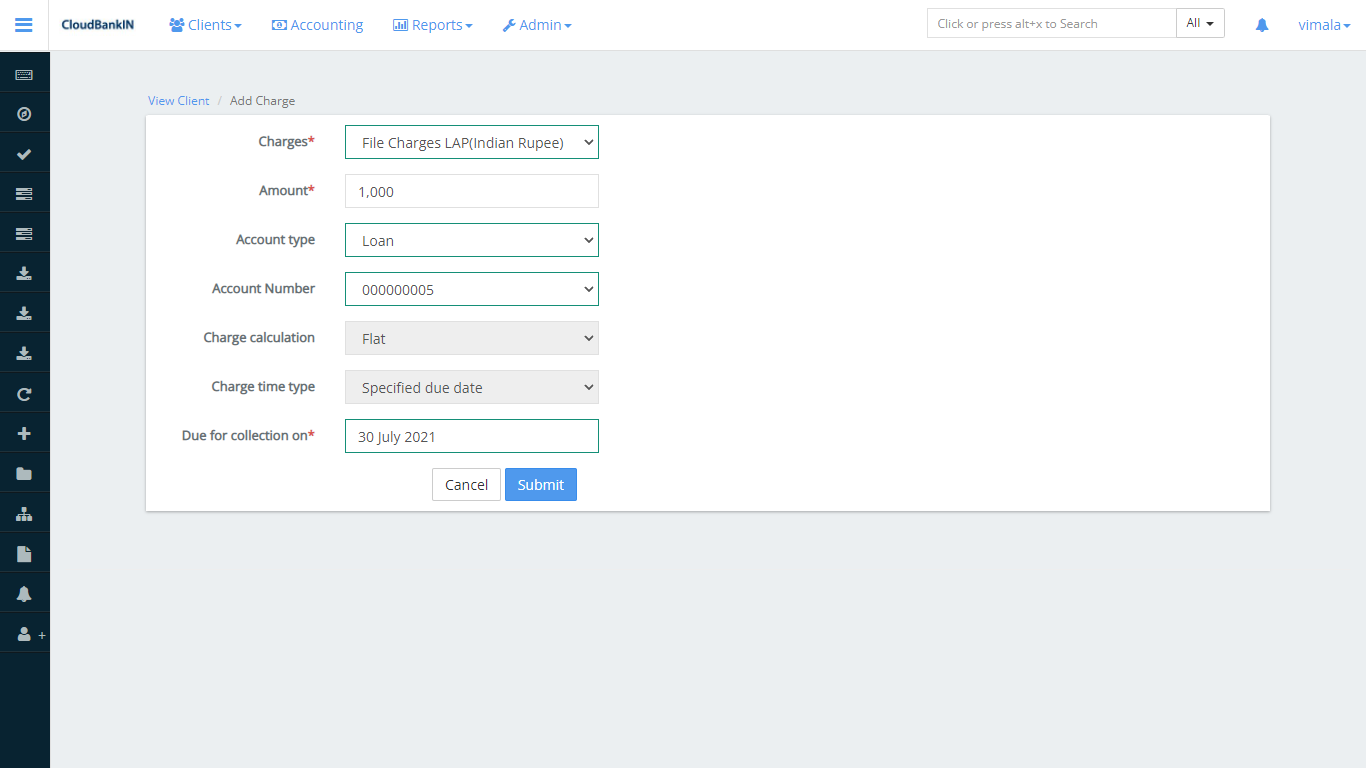This screenshot has width=1366, height=768.
Task: Click the Amount input field
Action: [x=471, y=192]
